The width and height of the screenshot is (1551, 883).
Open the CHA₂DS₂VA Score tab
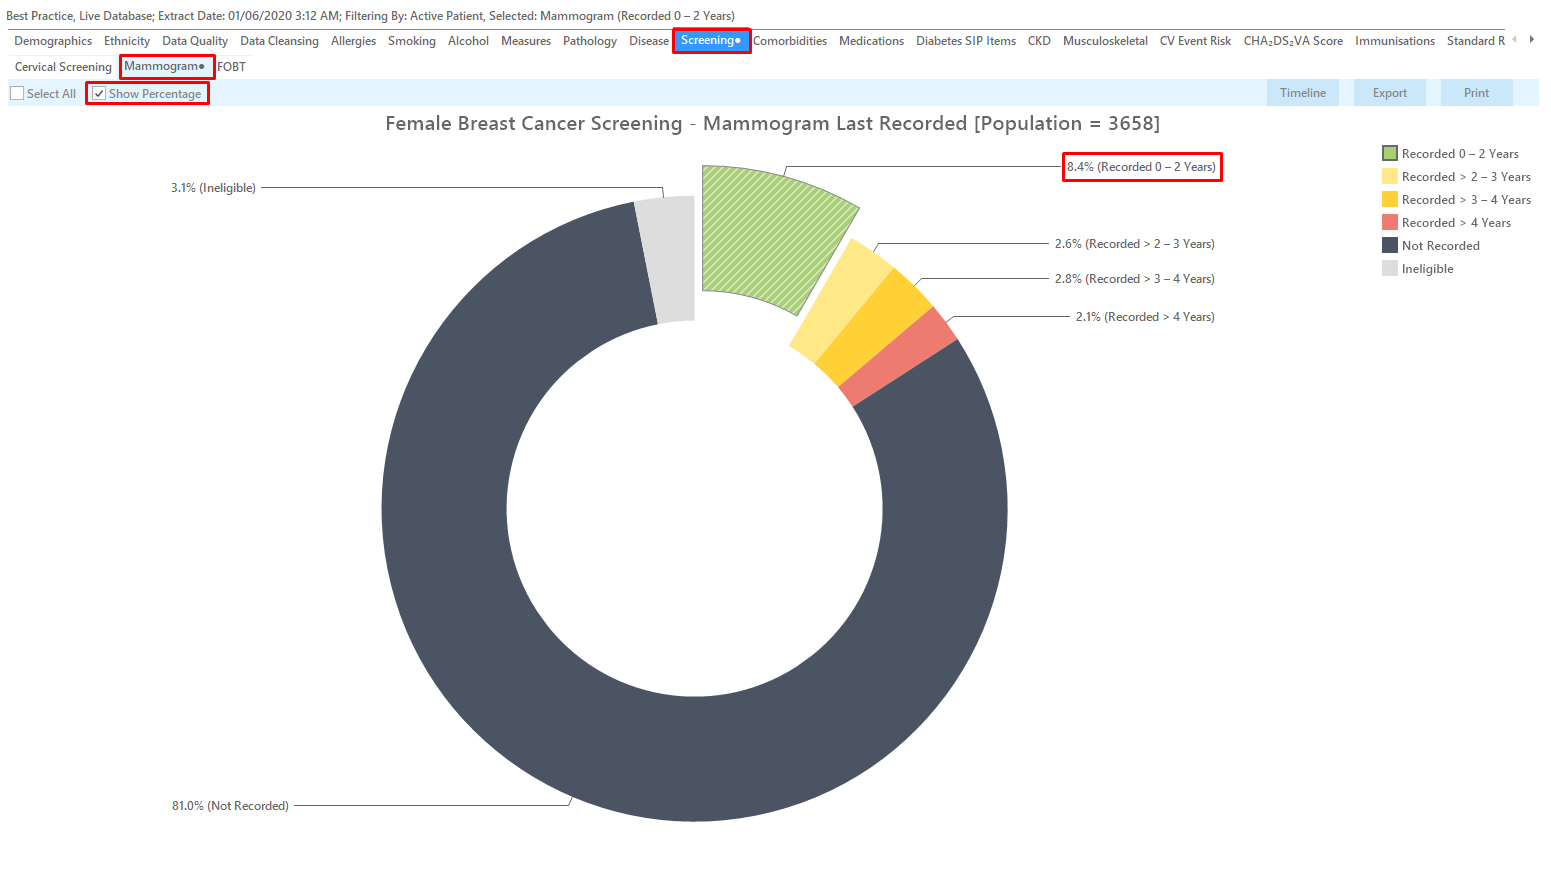[x=1293, y=41]
